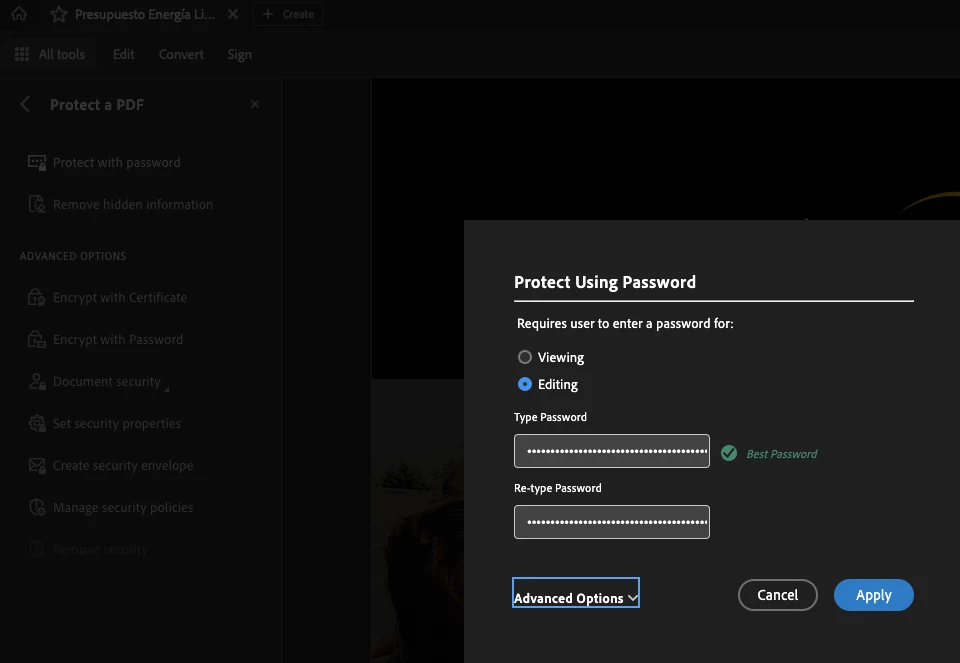Select the Editing radio button

pos(525,384)
